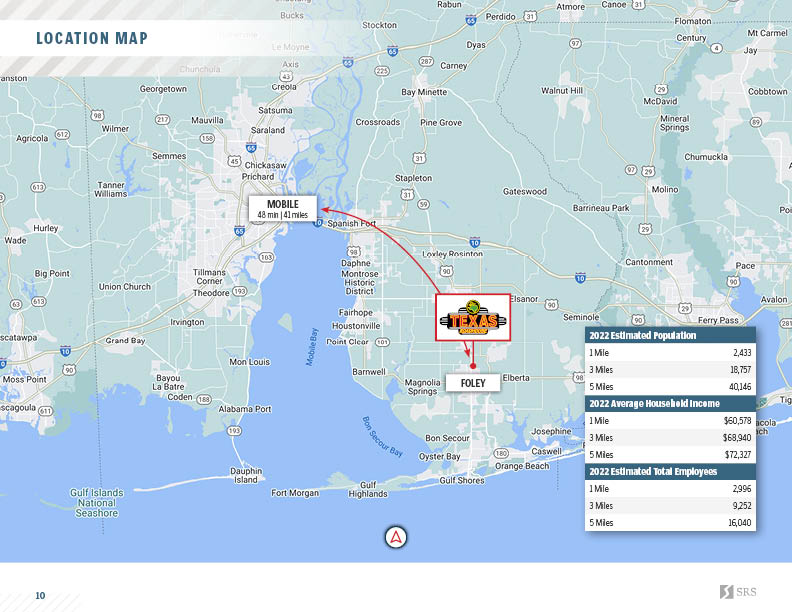Click the 2022 Average Household Income header

tap(670, 403)
